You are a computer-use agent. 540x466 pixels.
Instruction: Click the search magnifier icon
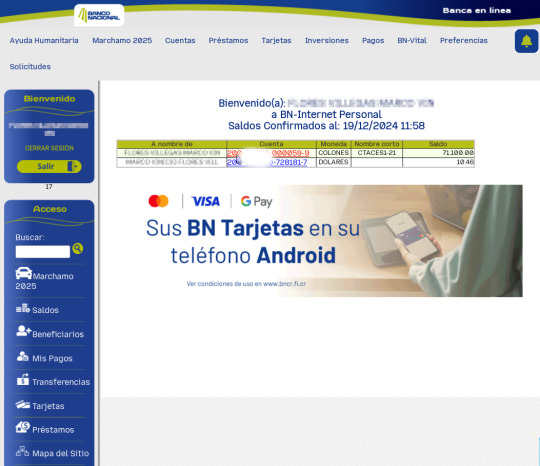point(77,248)
